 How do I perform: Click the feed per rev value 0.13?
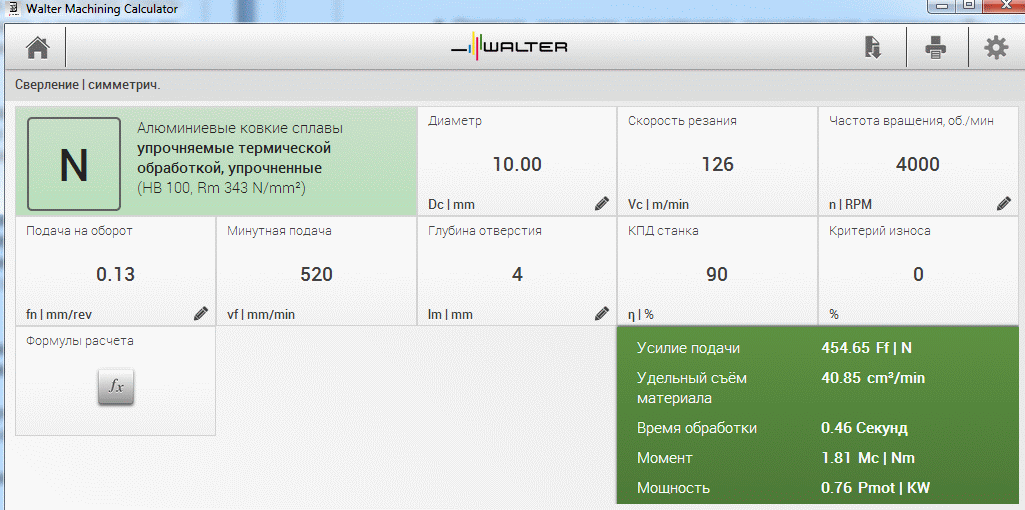click(115, 274)
